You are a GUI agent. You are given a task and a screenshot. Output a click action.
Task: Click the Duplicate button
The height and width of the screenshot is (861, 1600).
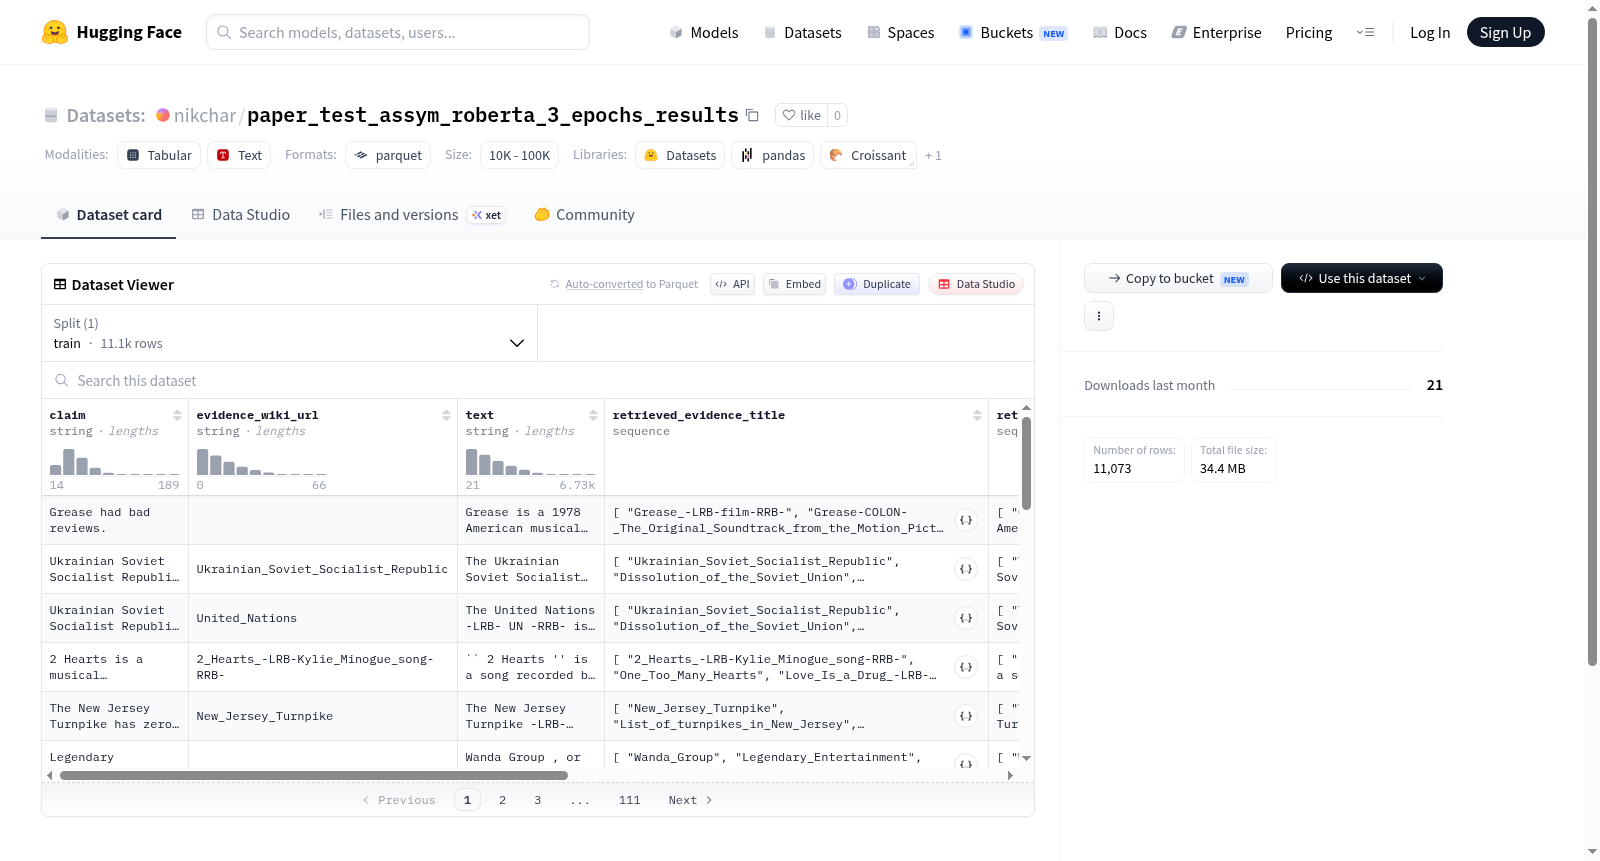[x=876, y=284]
